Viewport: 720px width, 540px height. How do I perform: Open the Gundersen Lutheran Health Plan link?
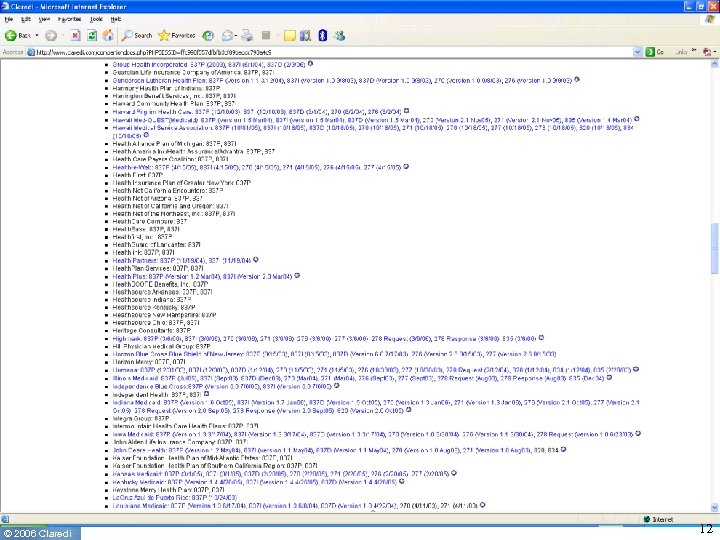(x=342, y=80)
